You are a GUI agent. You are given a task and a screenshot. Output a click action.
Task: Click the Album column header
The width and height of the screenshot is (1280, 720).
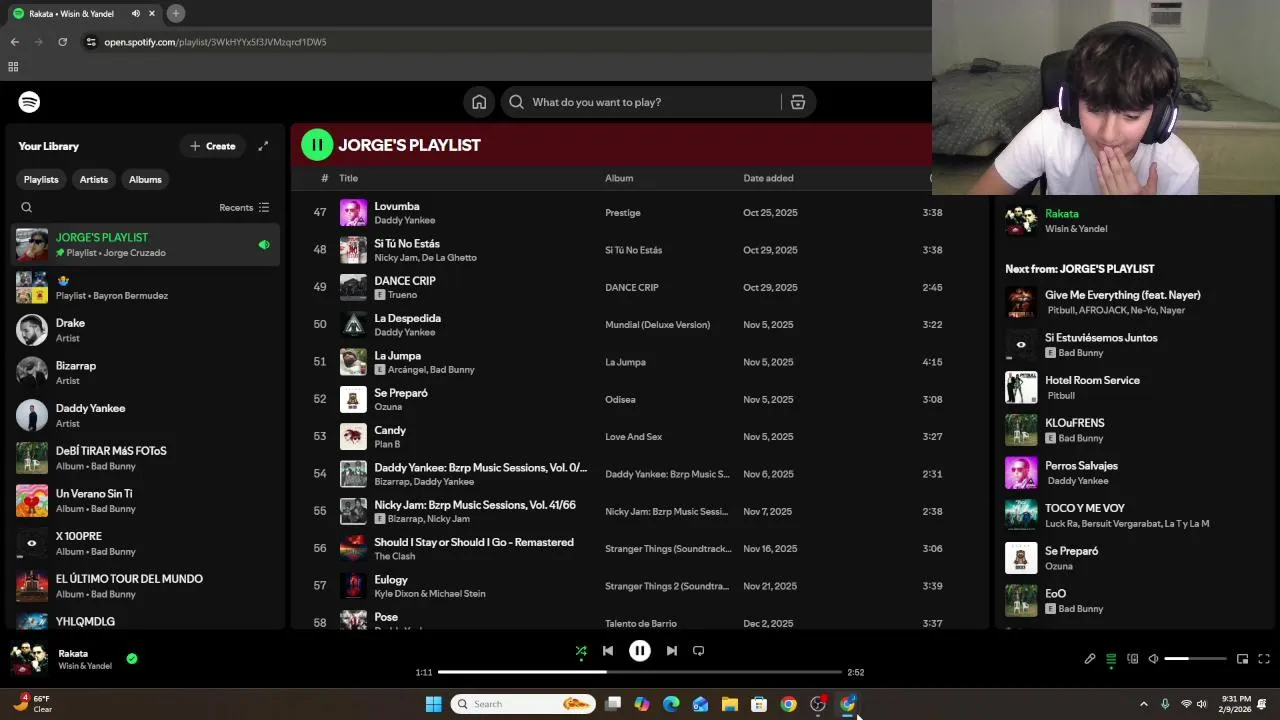[x=619, y=178]
